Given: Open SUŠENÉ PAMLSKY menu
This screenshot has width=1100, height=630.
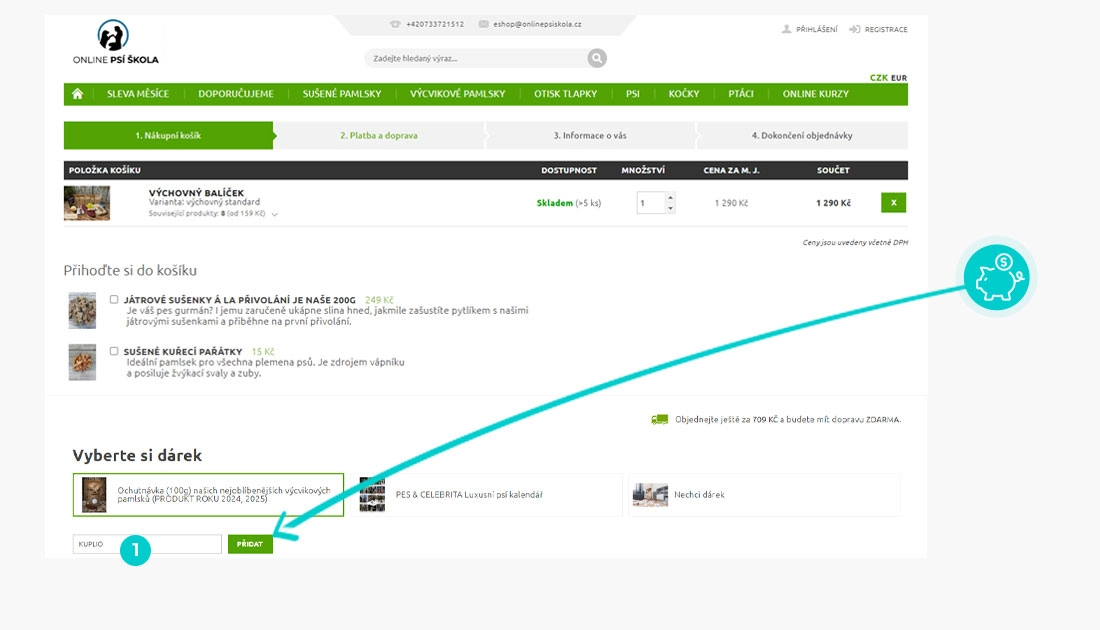Looking at the screenshot, I should coord(342,94).
